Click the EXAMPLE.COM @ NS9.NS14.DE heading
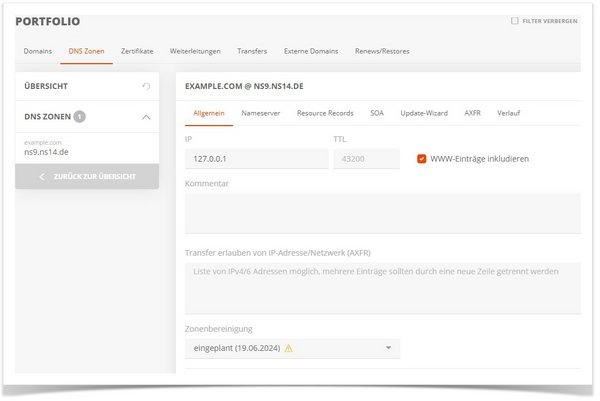This screenshot has width=600, height=401. [244, 86]
